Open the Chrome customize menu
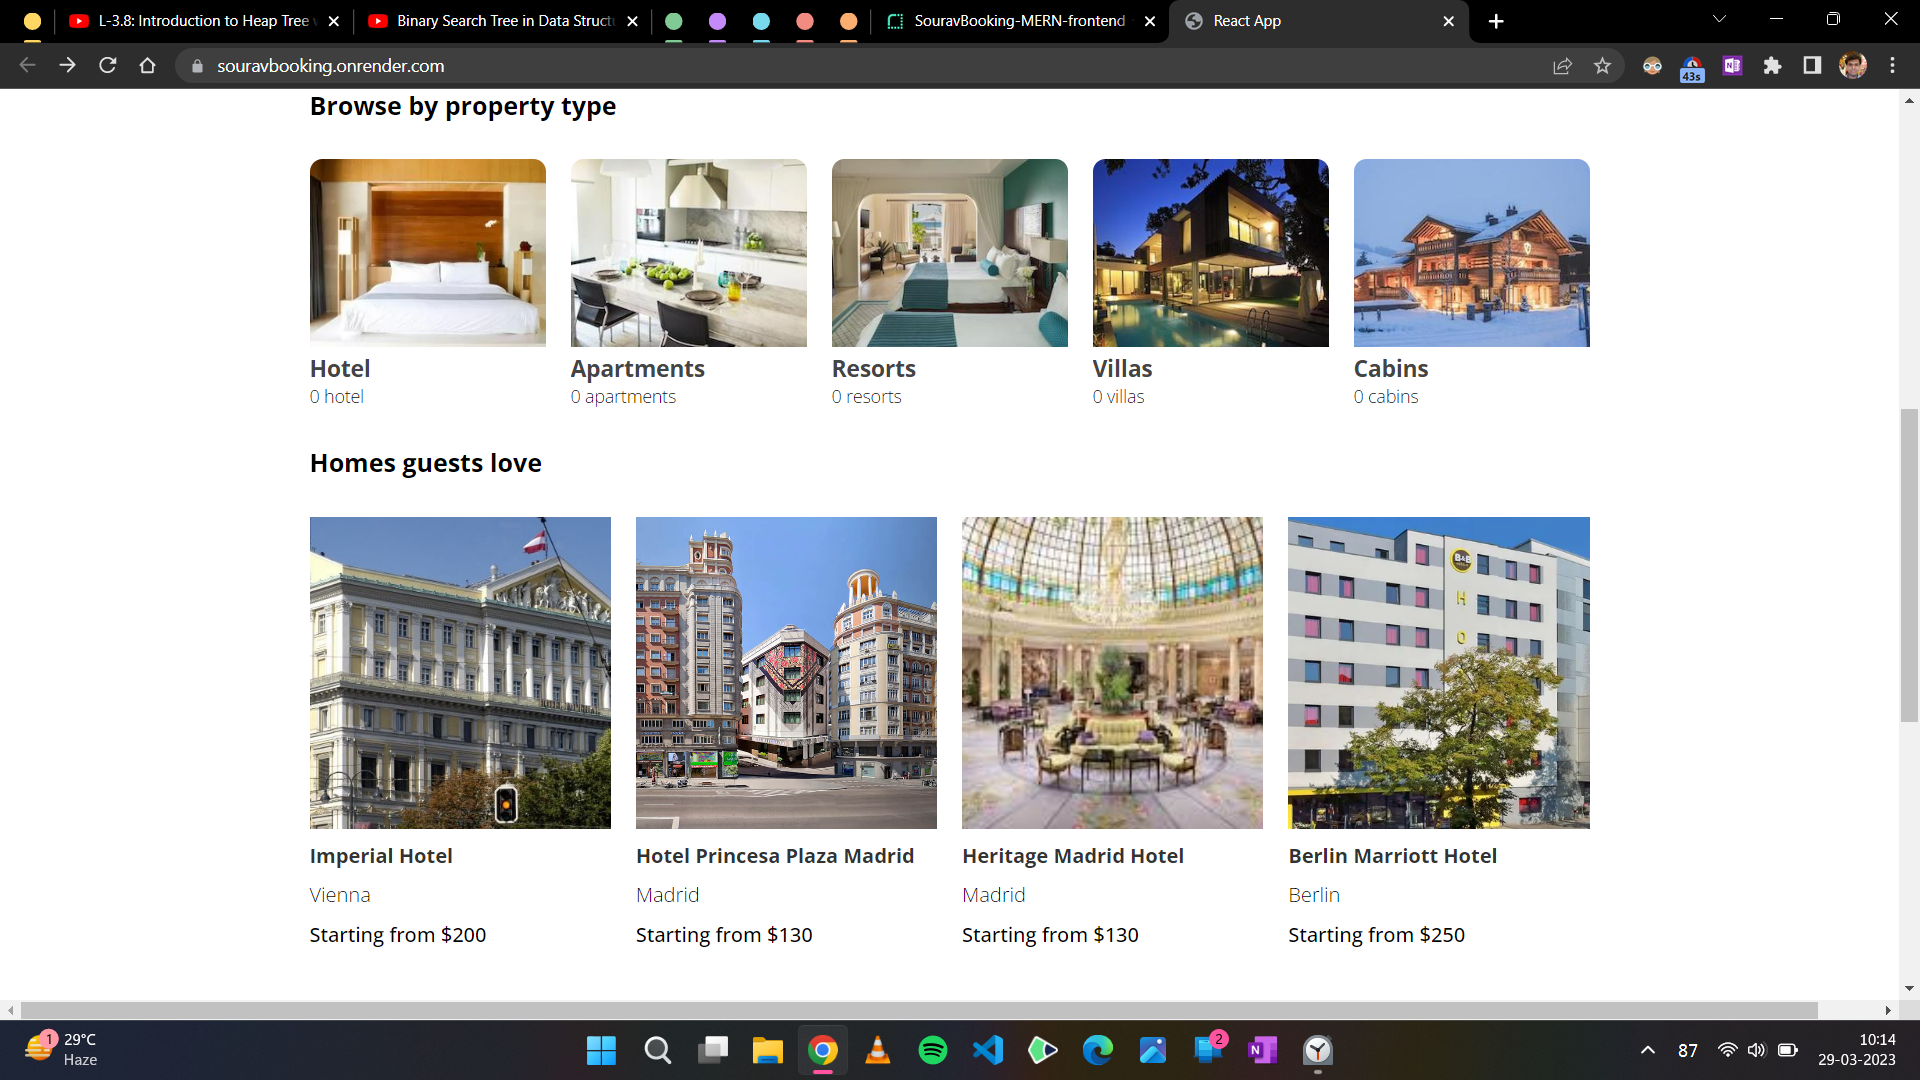 (1893, 66)
